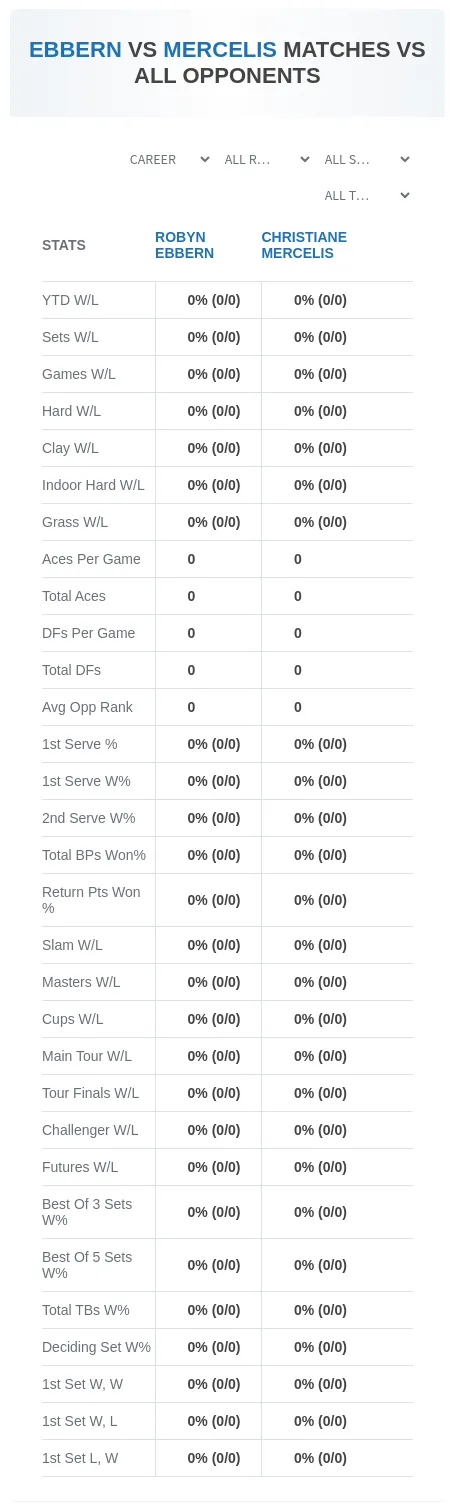The width and height of the screenshot is (455, 1512).
Task: Click the Grass W/L stat label
Action: [x=75, y=522]
